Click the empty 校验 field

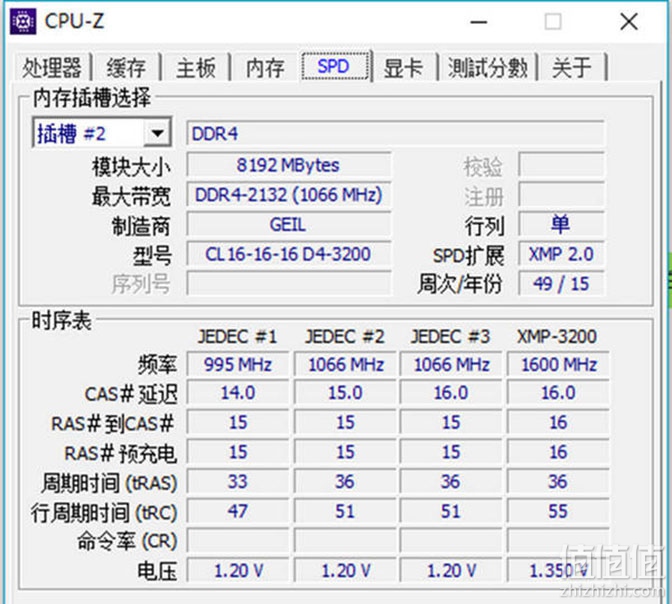coord(561,165)
